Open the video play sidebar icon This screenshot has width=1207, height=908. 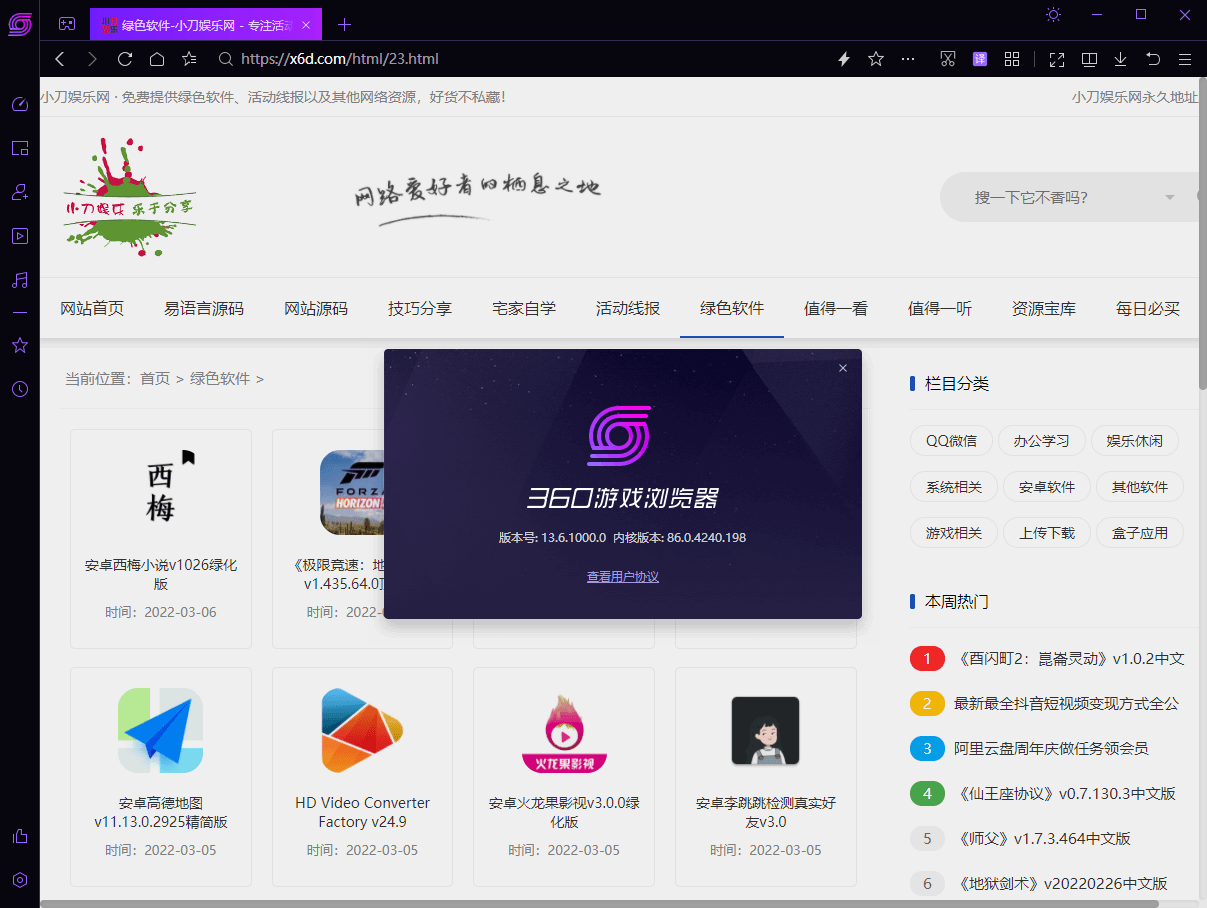point(20,236)
